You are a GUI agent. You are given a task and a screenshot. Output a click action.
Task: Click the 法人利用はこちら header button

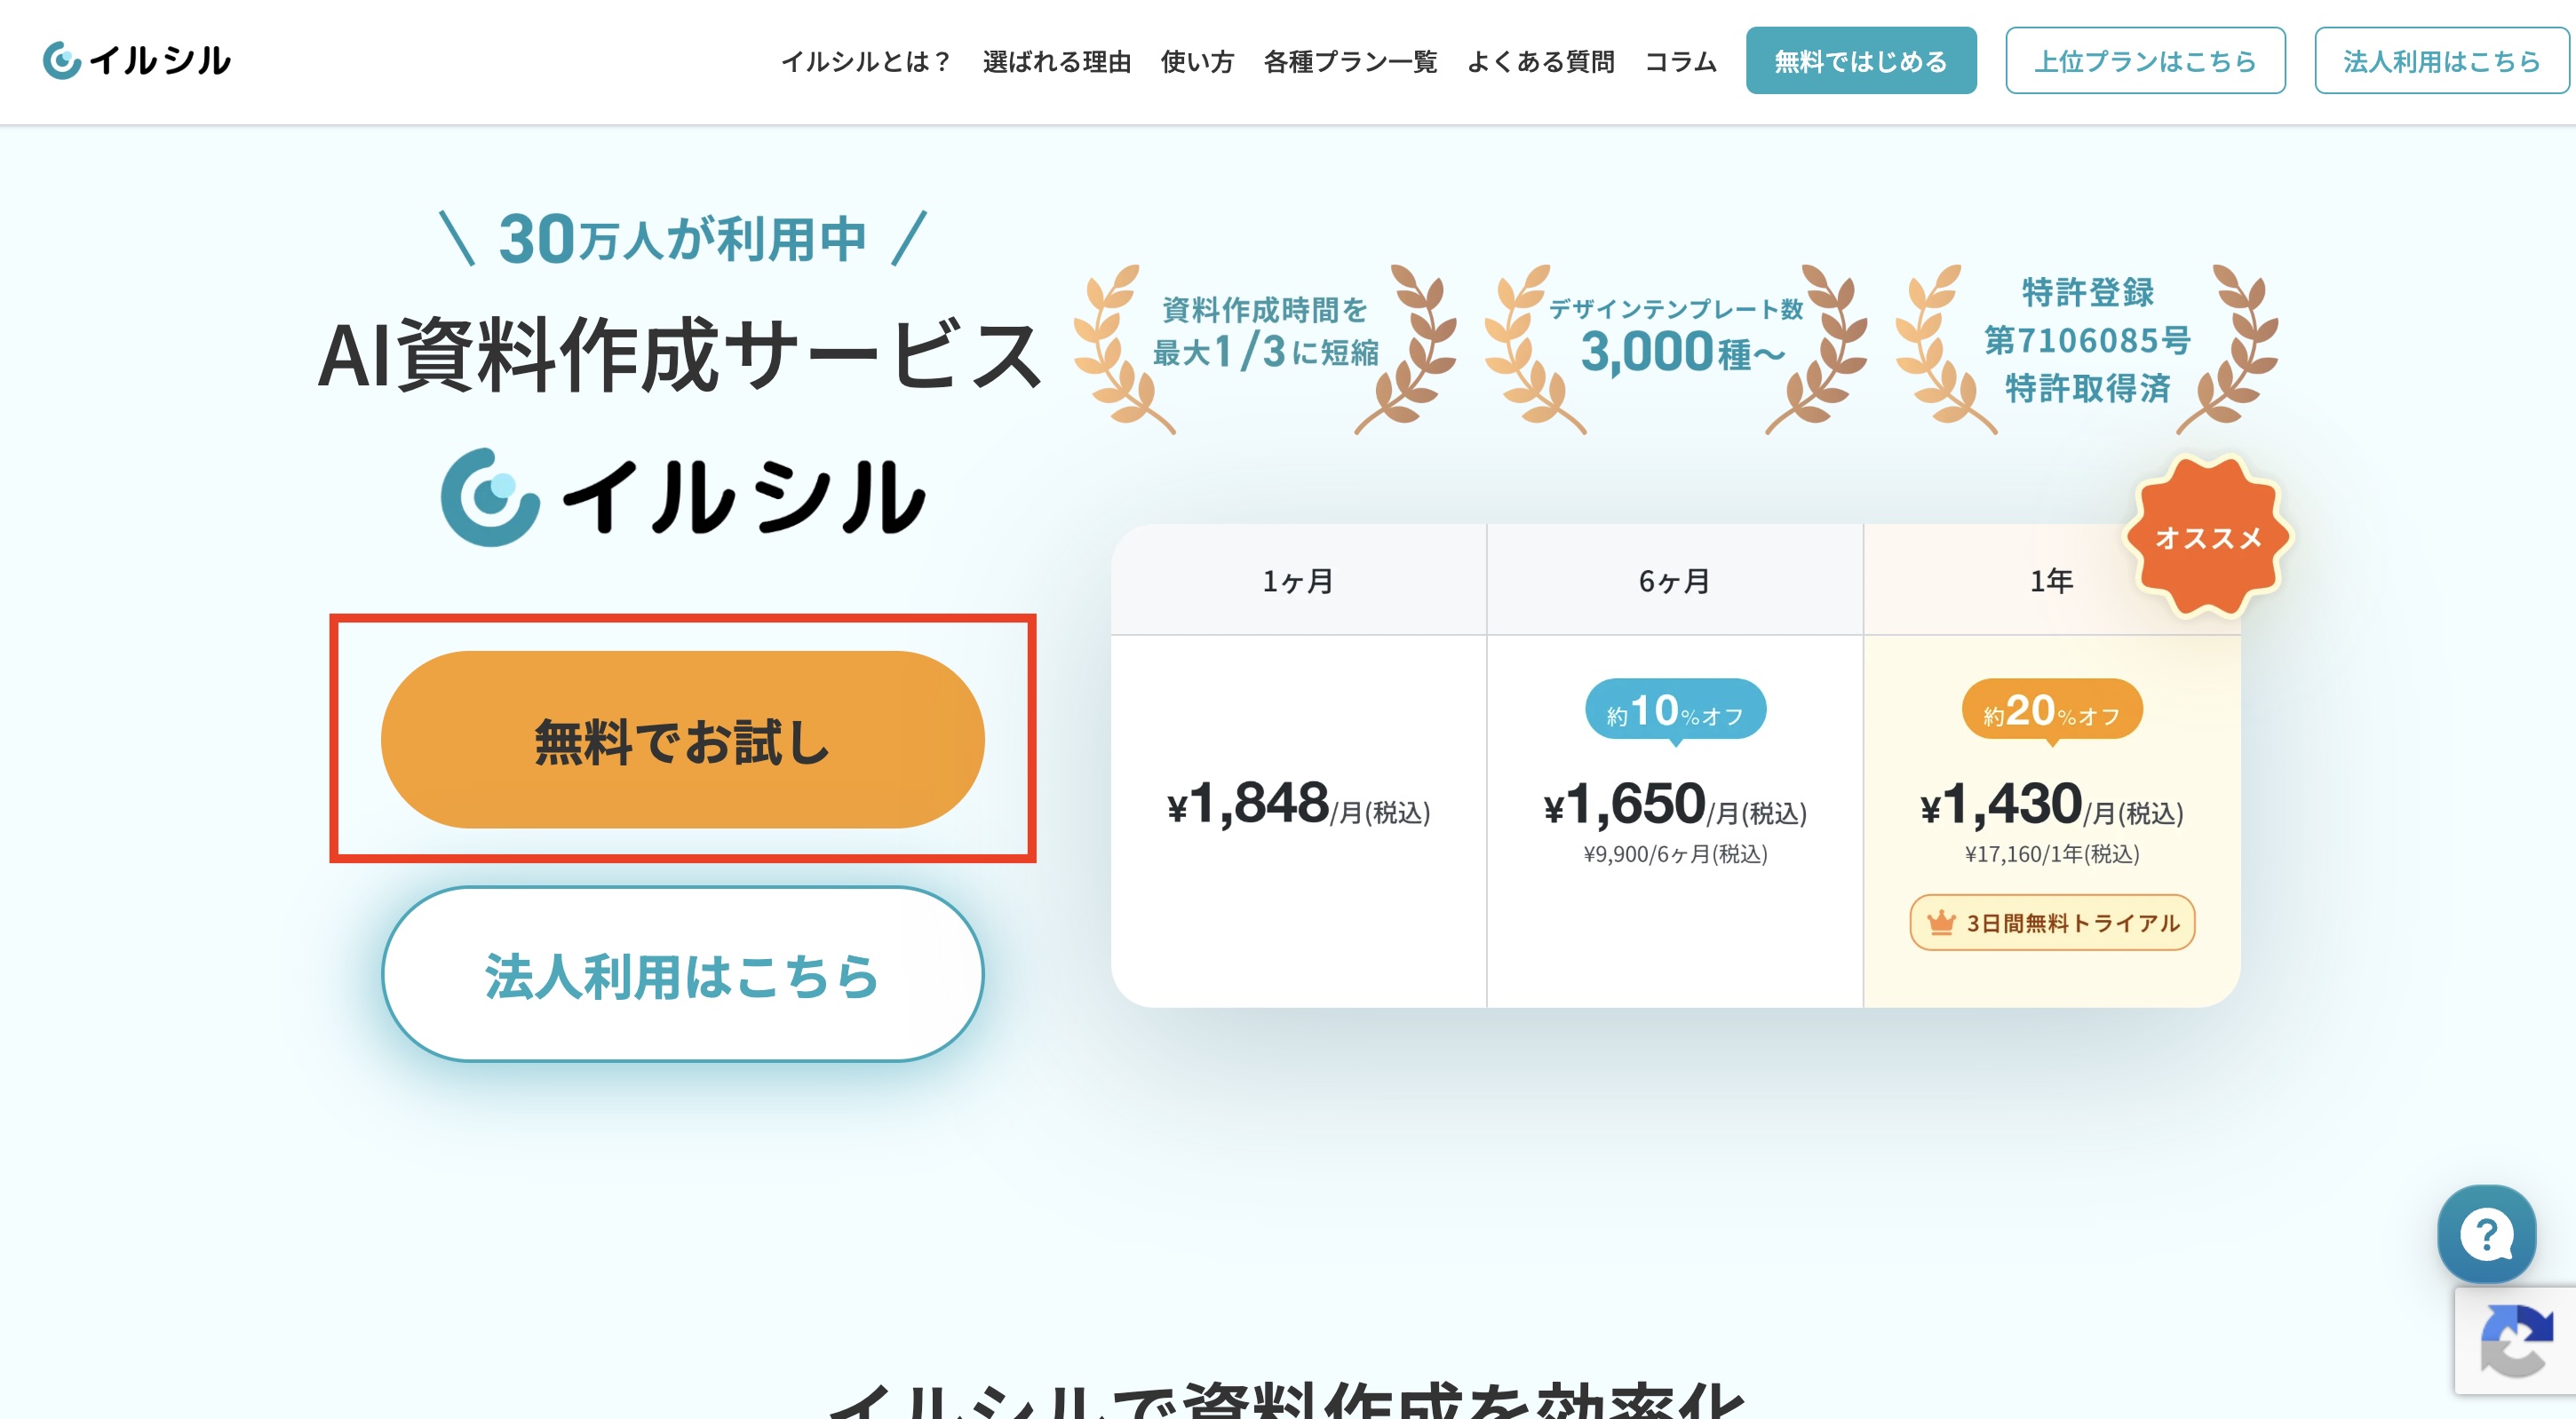2441,61
